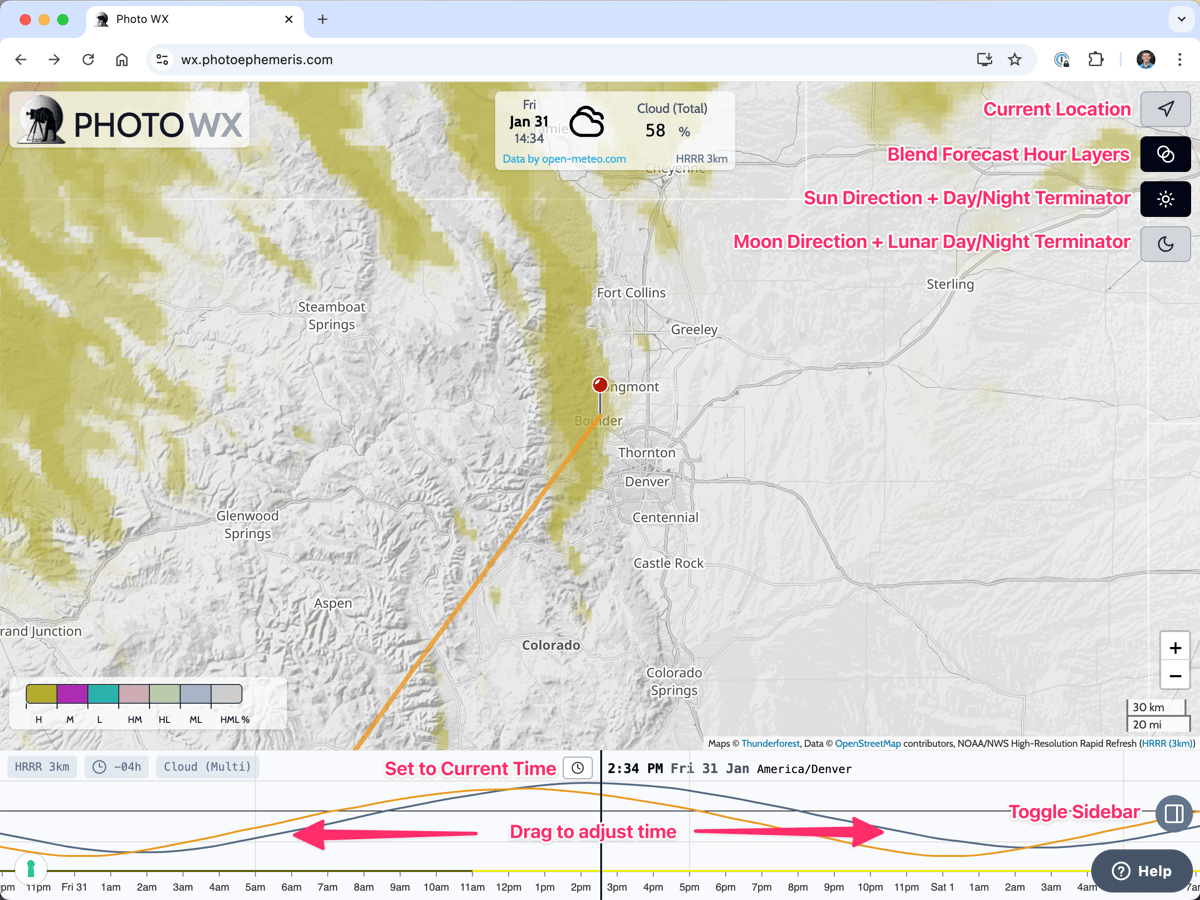
Task: Open the OpenStreetMap attribution link
Action: [867, 744]
